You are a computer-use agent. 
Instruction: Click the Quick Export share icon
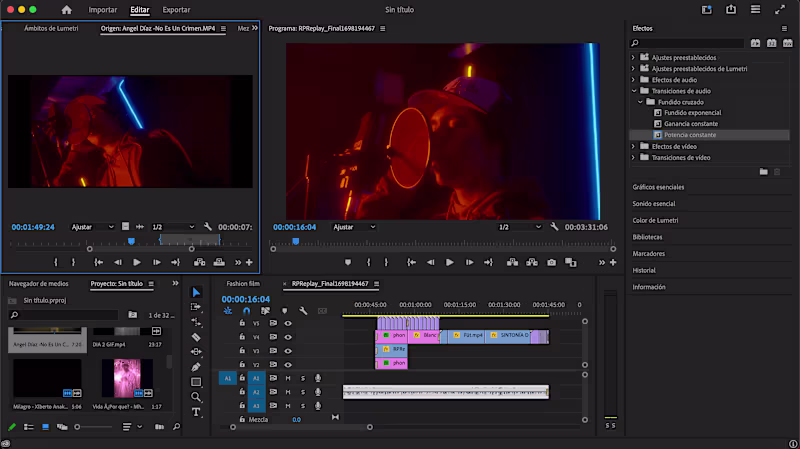point(730,10)
